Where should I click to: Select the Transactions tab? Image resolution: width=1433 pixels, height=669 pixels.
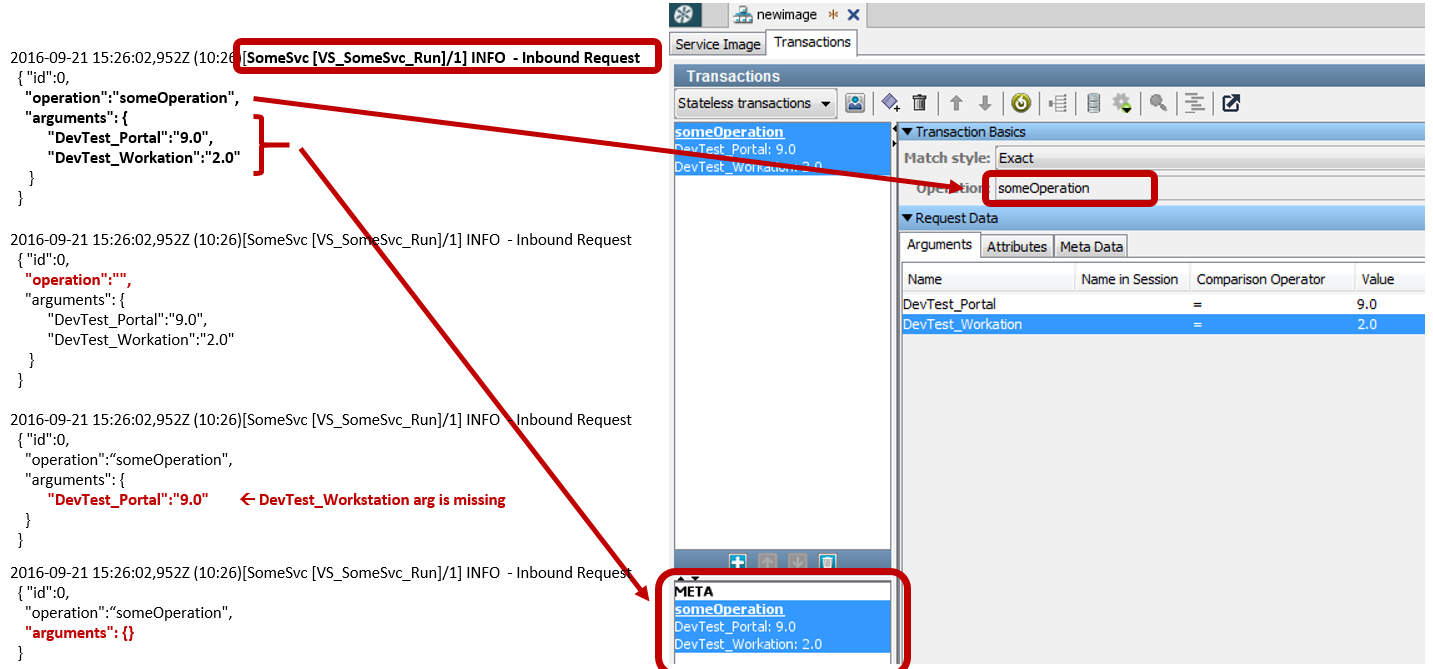pyautogui.click(x=813, y=42)
